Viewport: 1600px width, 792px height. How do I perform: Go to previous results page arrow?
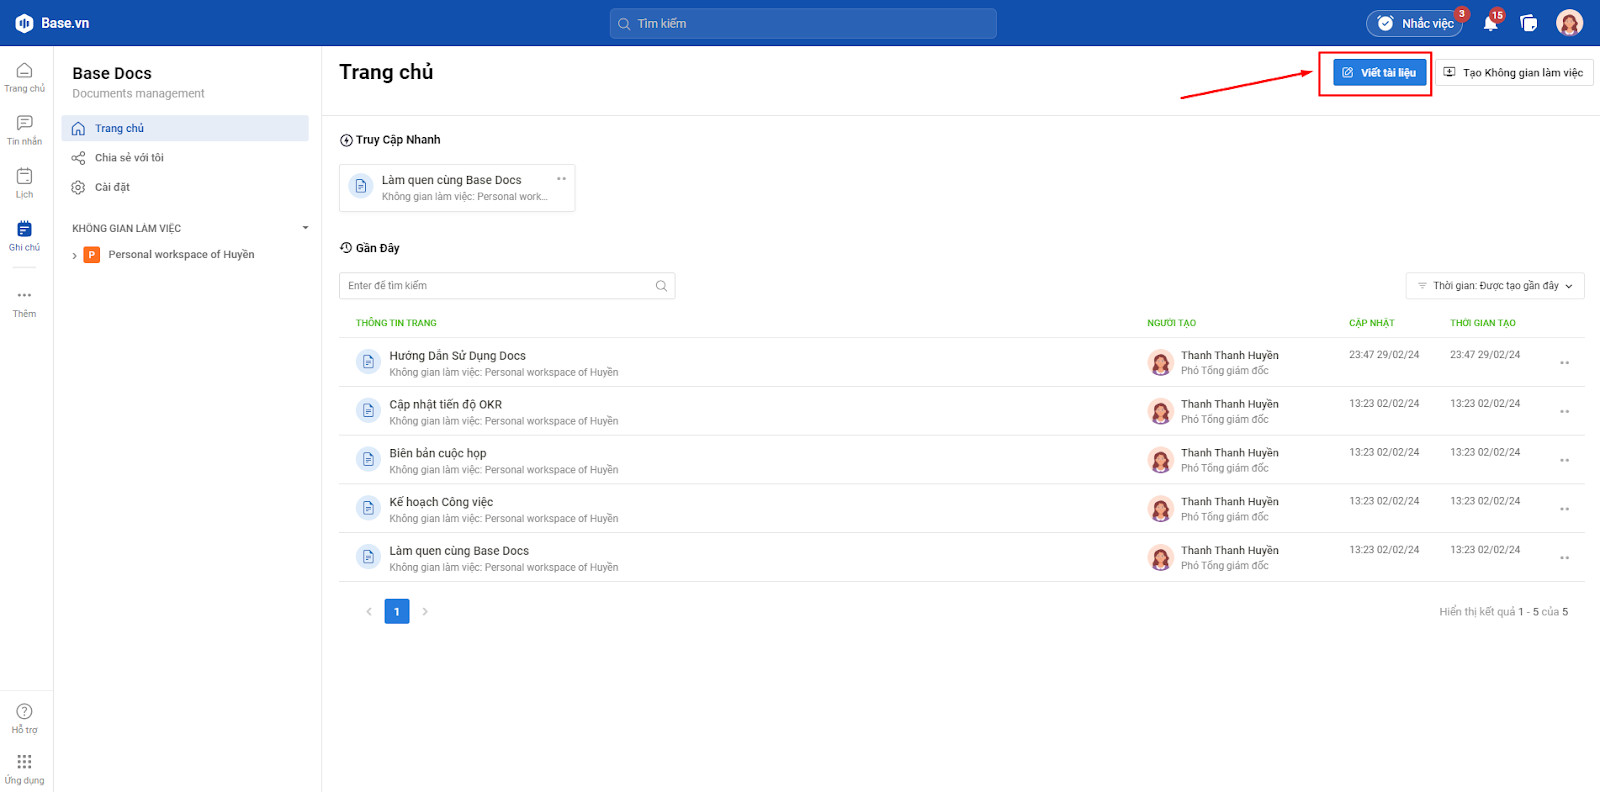[369, 612]
